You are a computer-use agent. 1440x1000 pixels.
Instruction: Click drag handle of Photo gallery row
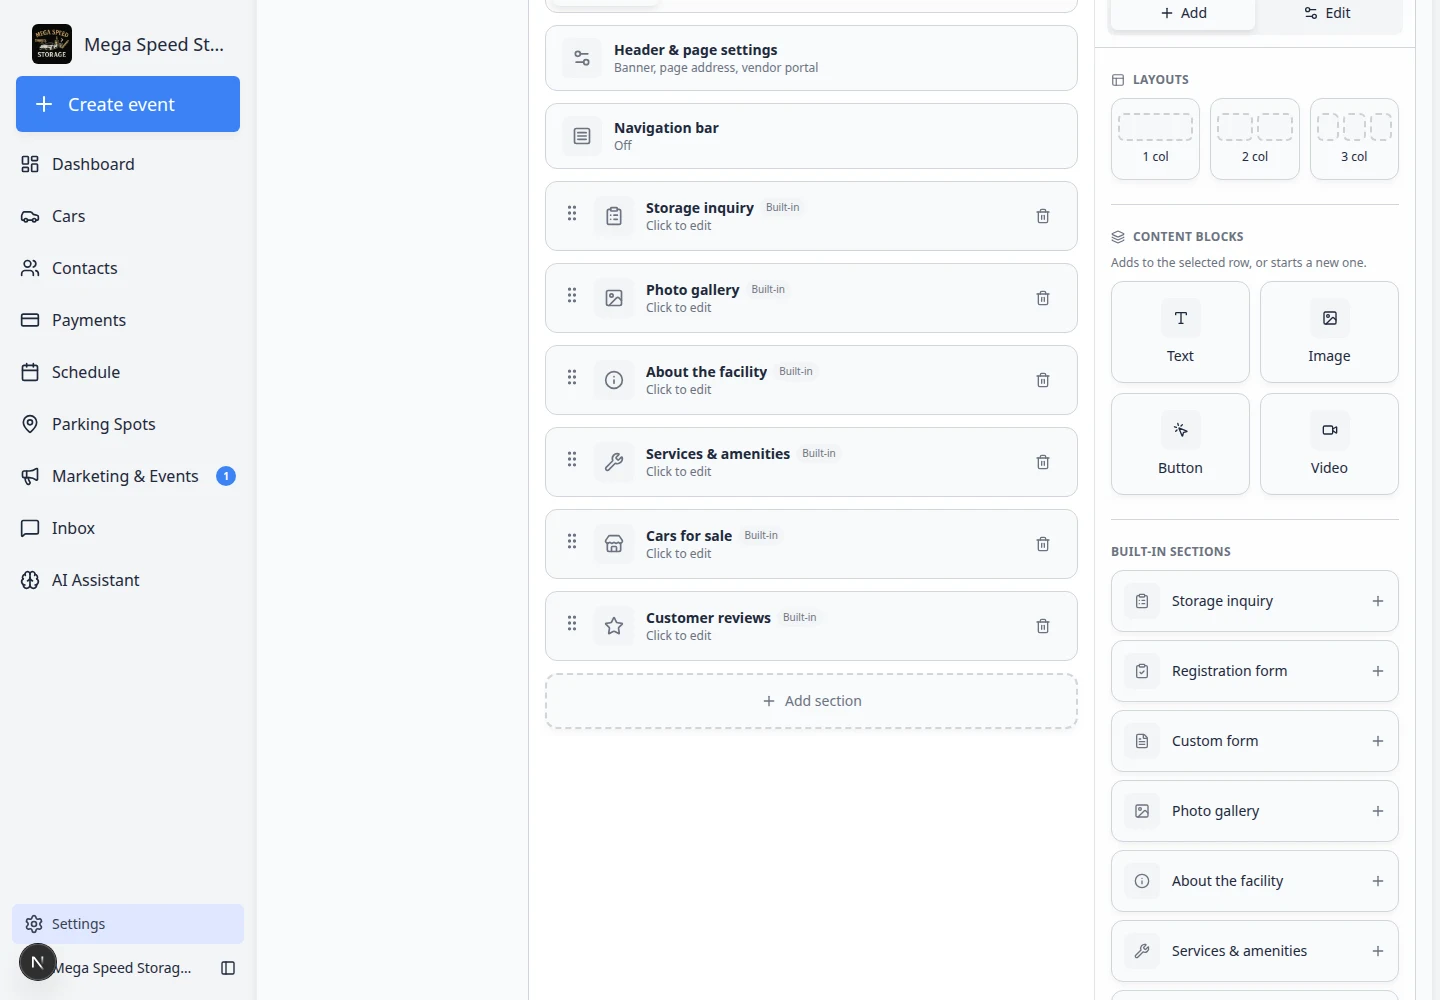pos(572,295)
